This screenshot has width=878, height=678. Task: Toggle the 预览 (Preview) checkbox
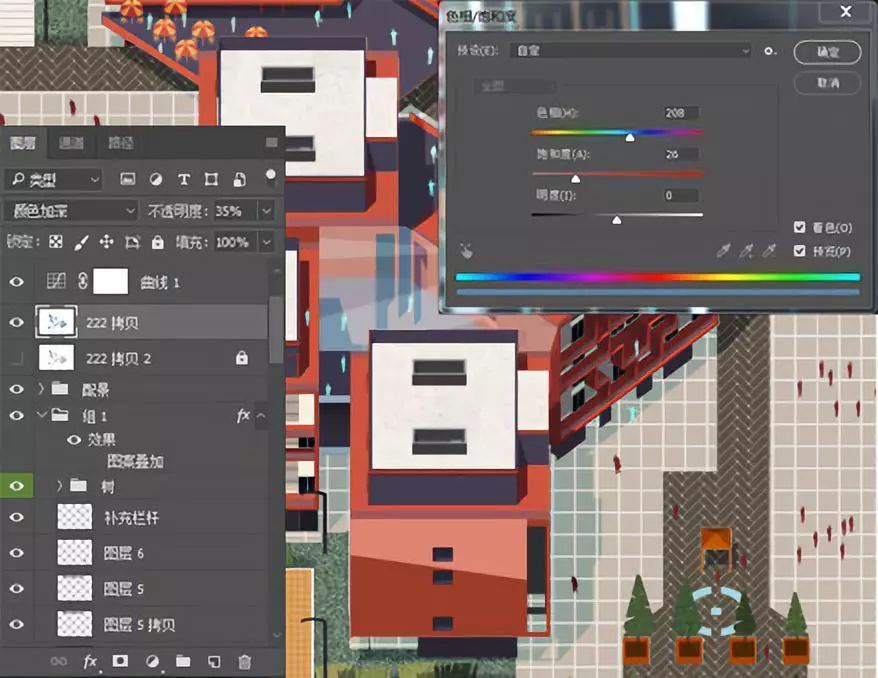[x=799, y=251]
